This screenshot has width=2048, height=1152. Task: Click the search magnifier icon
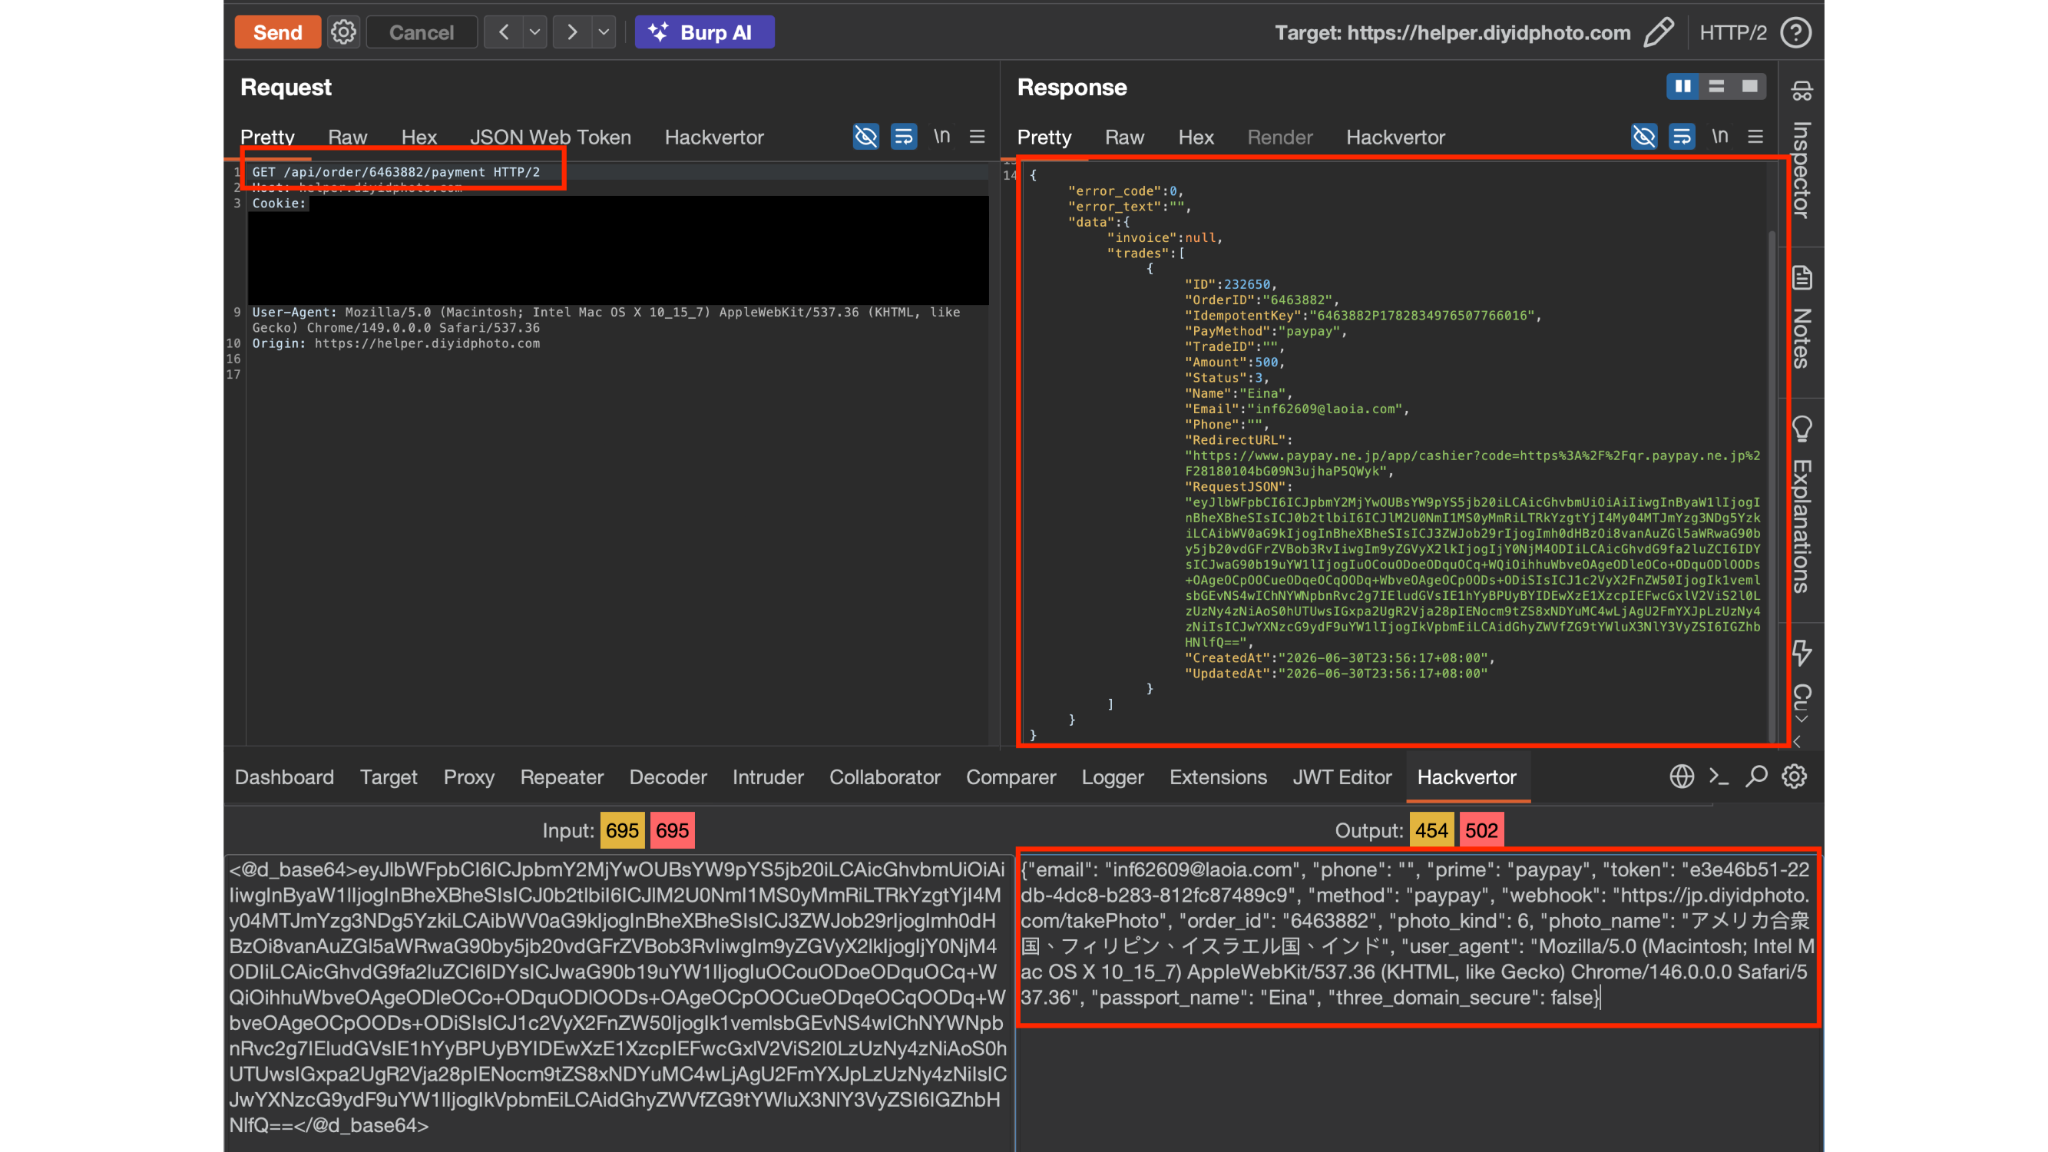point(1756,776)
